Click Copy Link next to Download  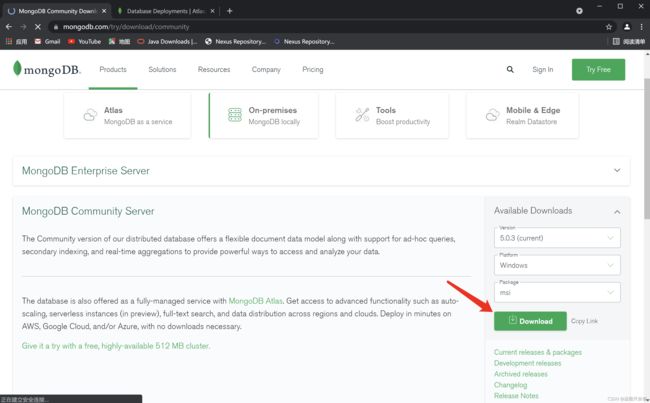pos(584,321)
